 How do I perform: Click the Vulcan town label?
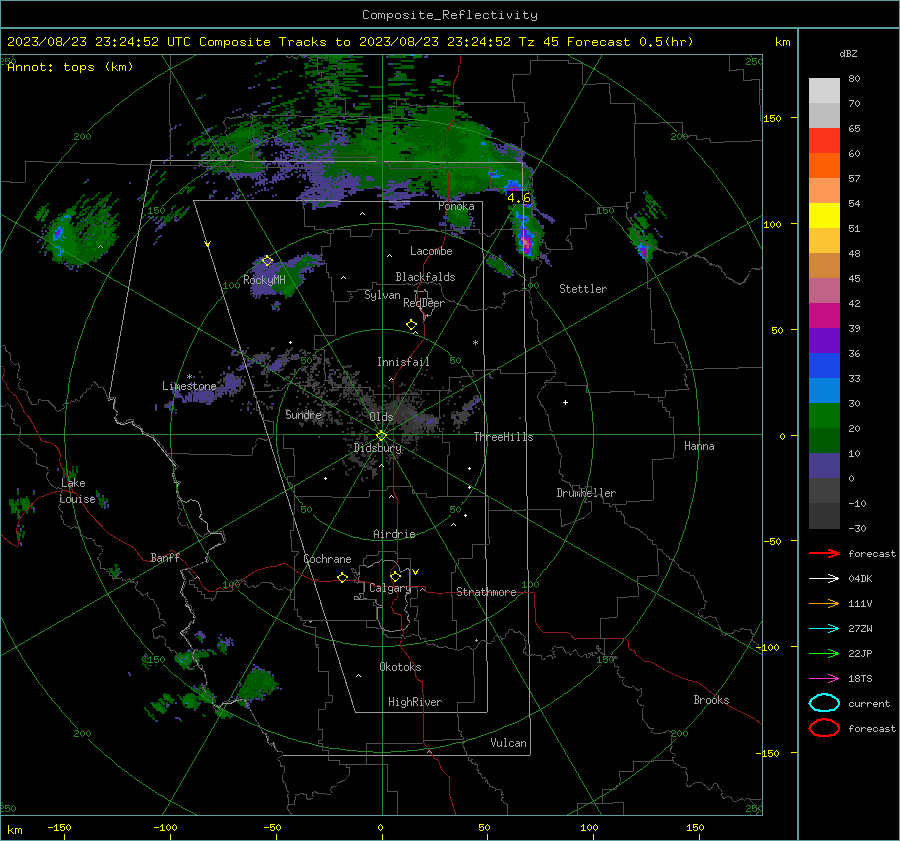tap(509, 743)
